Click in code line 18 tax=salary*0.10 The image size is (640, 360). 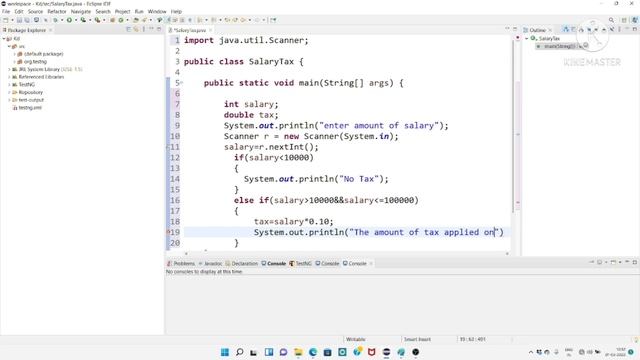[293, 222]
